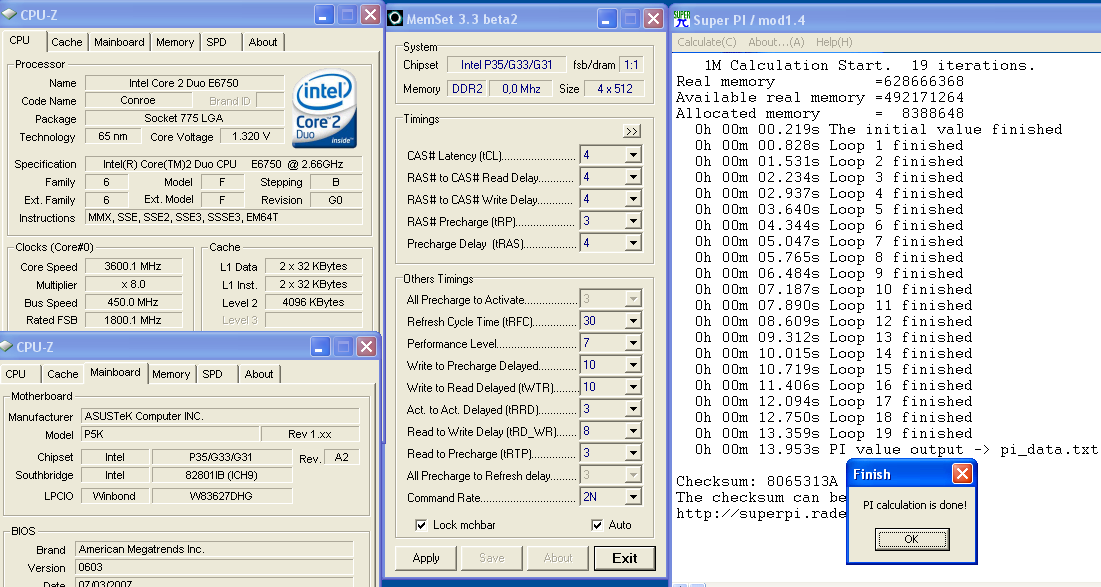Open the Help(H) menu in Super PI
The image size is (1101, 587).
834,42
